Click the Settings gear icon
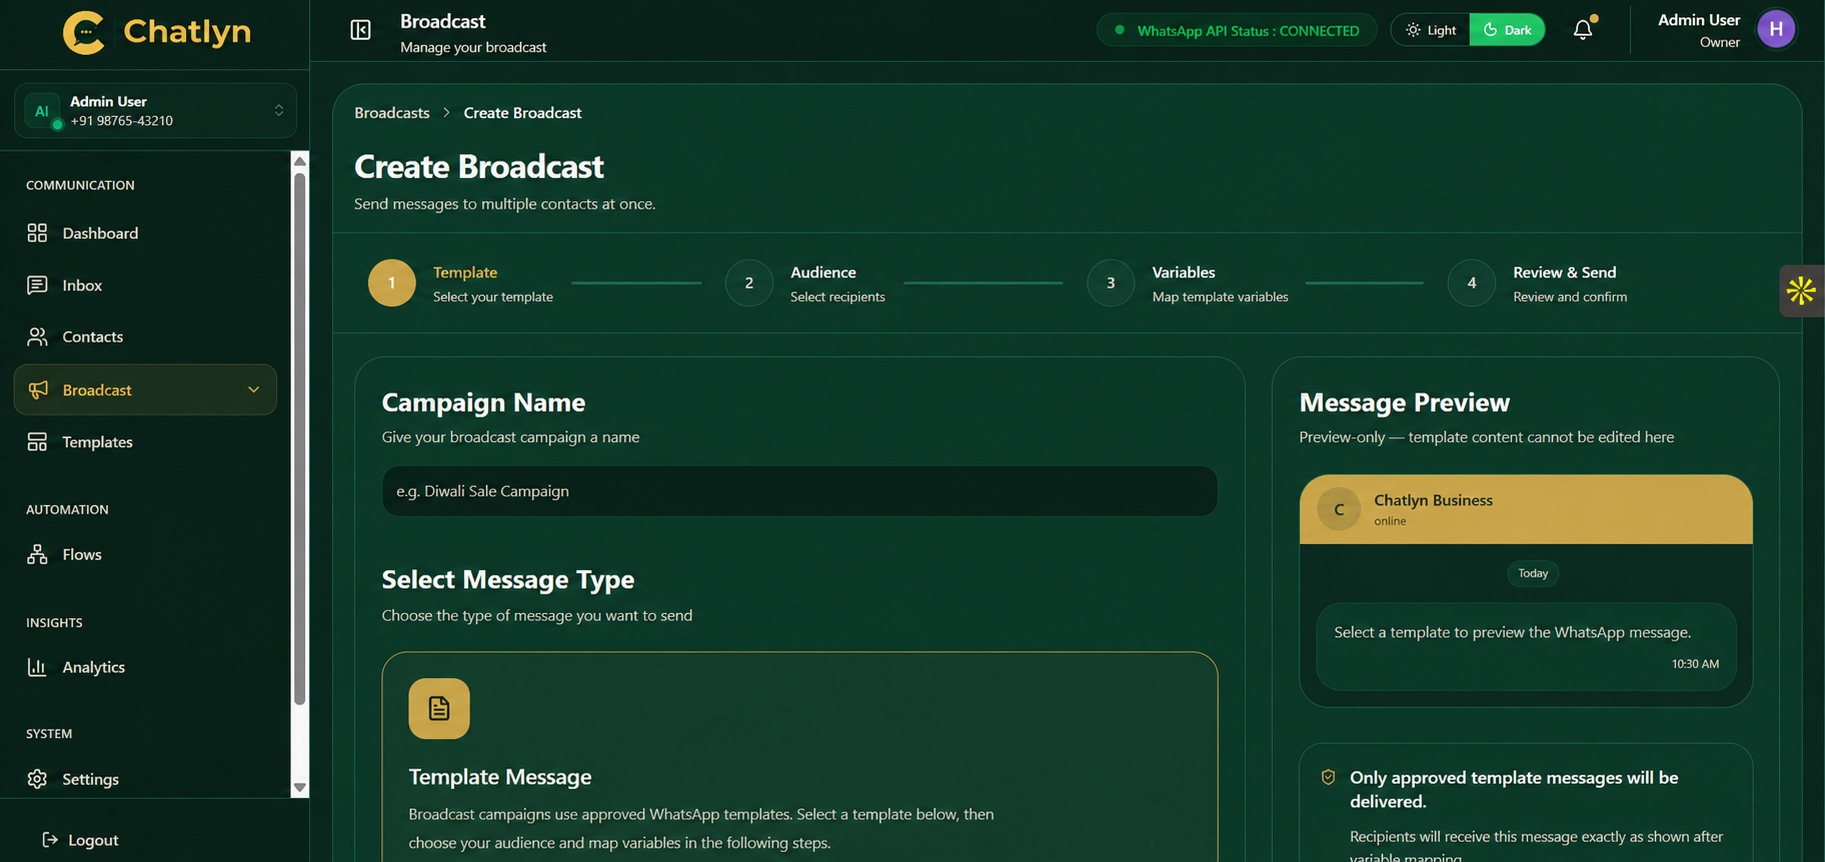 pos(37,779)
